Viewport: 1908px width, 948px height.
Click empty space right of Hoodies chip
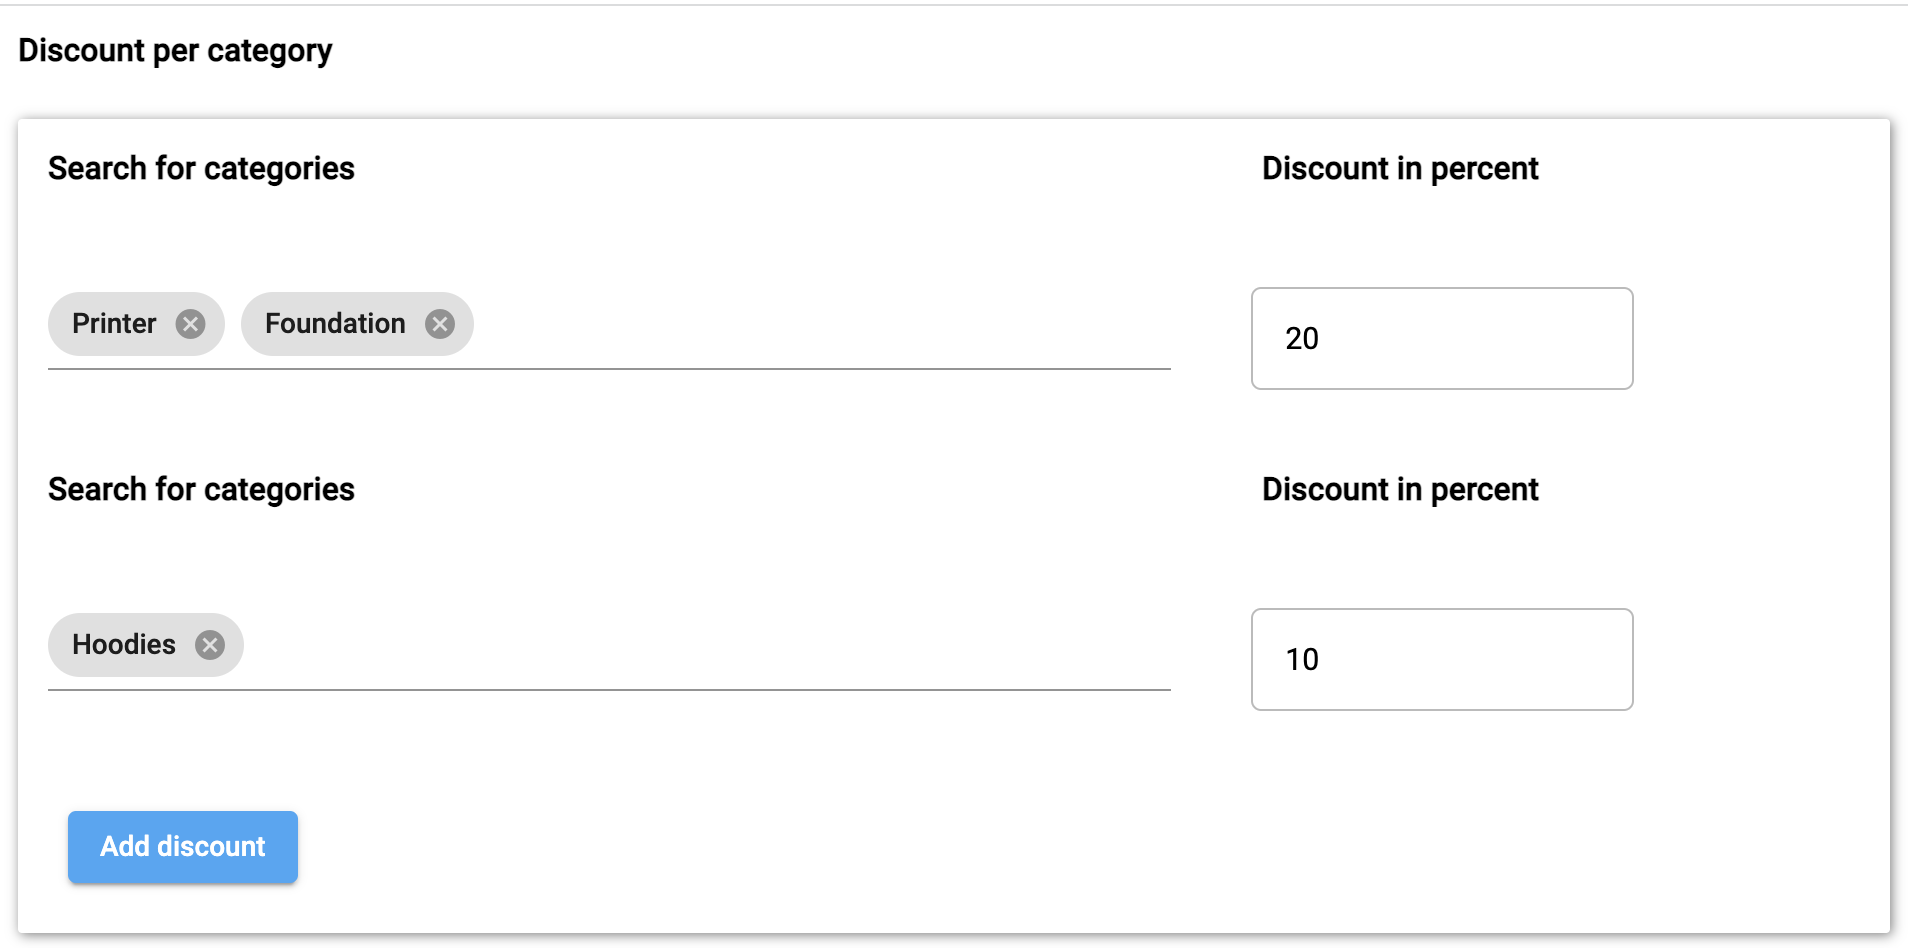coord(700,647)
